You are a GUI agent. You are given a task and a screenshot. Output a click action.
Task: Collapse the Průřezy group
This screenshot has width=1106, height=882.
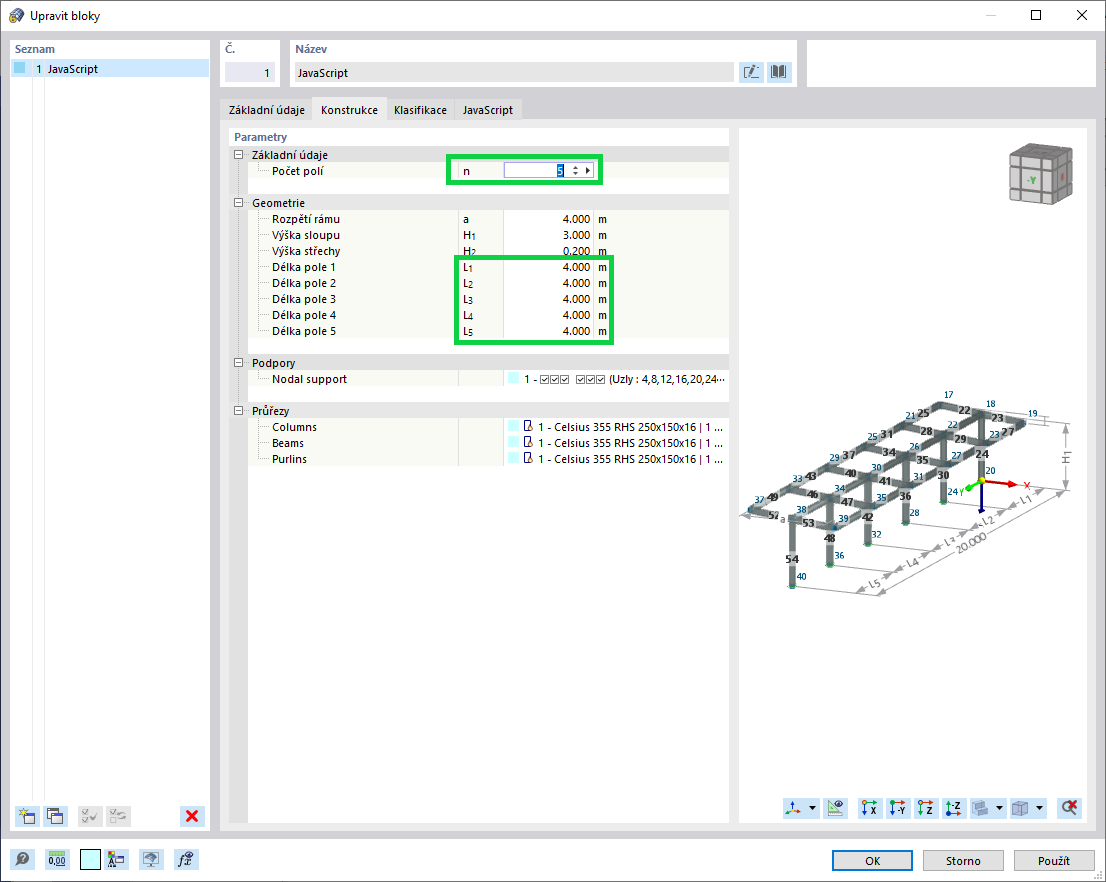(x=238, y=411)
